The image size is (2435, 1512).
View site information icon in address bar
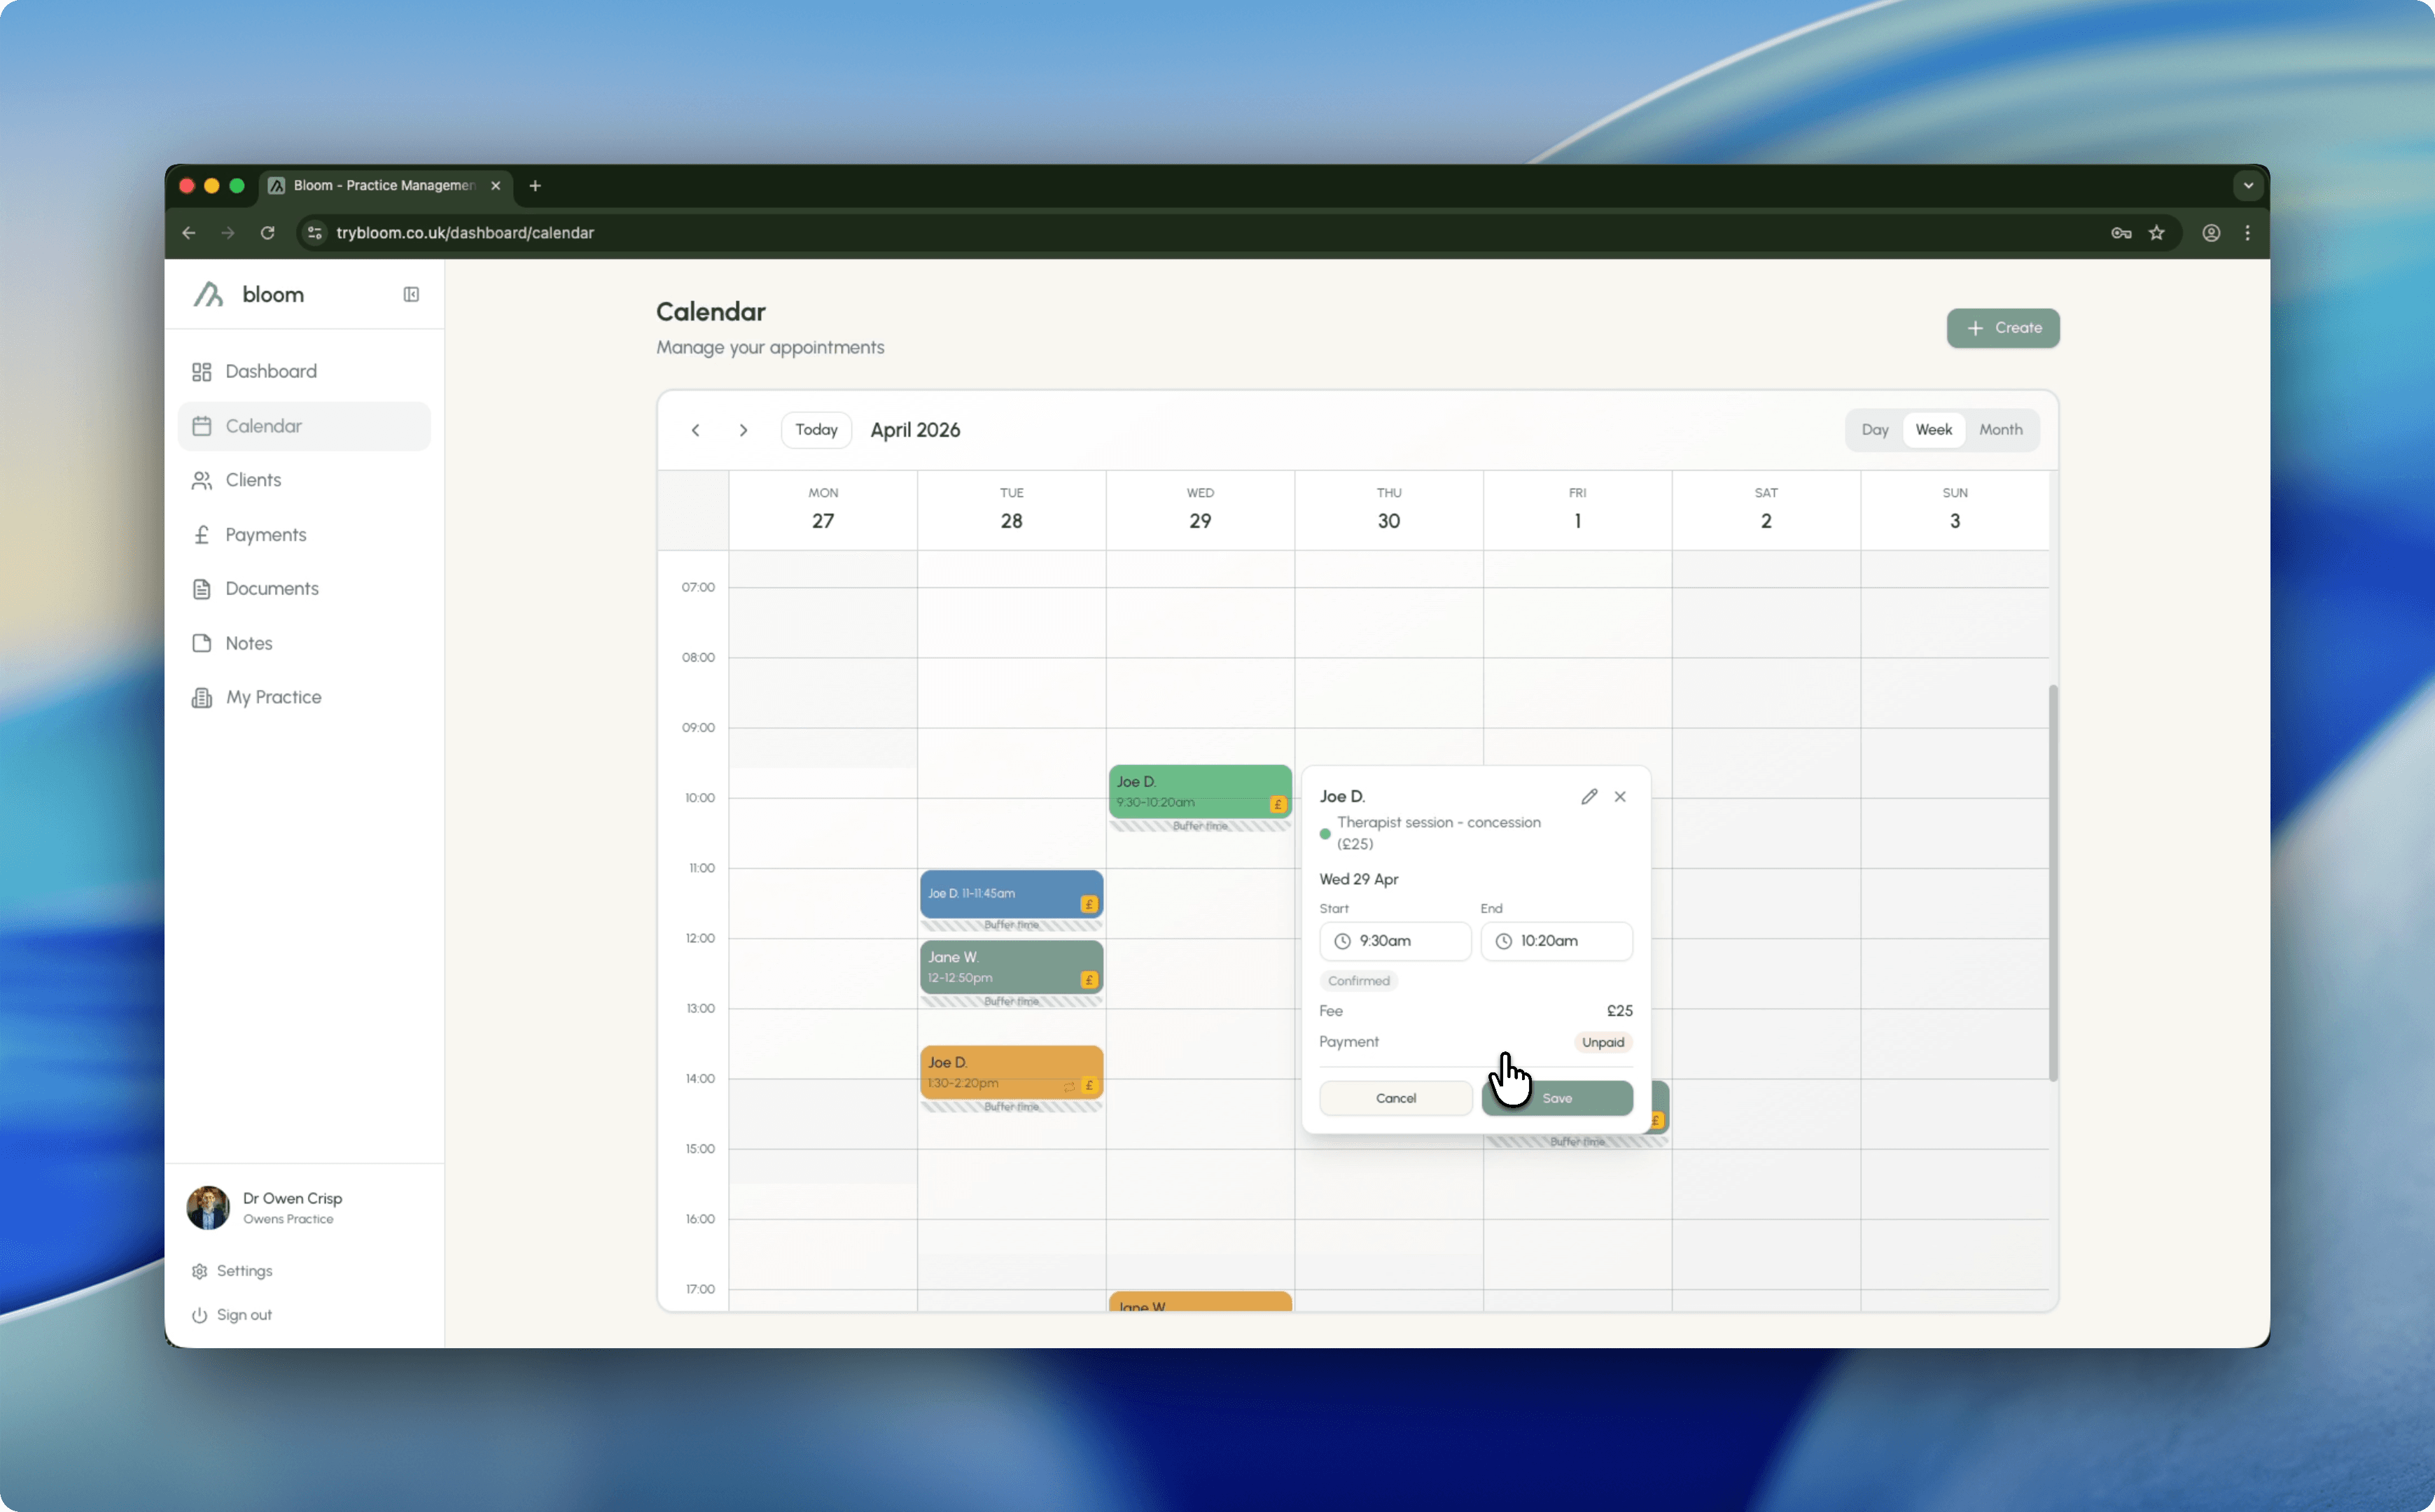click(315, 233)
